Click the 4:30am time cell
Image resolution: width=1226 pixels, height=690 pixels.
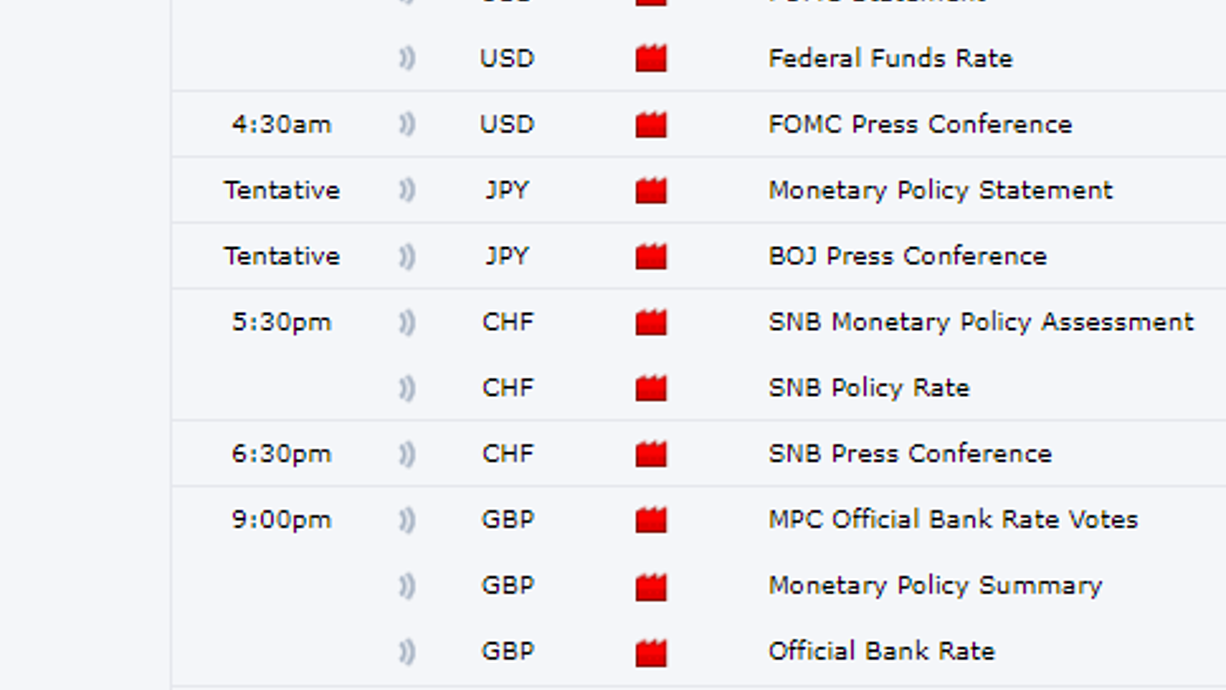pyautogui.click(x=281, y=125)
